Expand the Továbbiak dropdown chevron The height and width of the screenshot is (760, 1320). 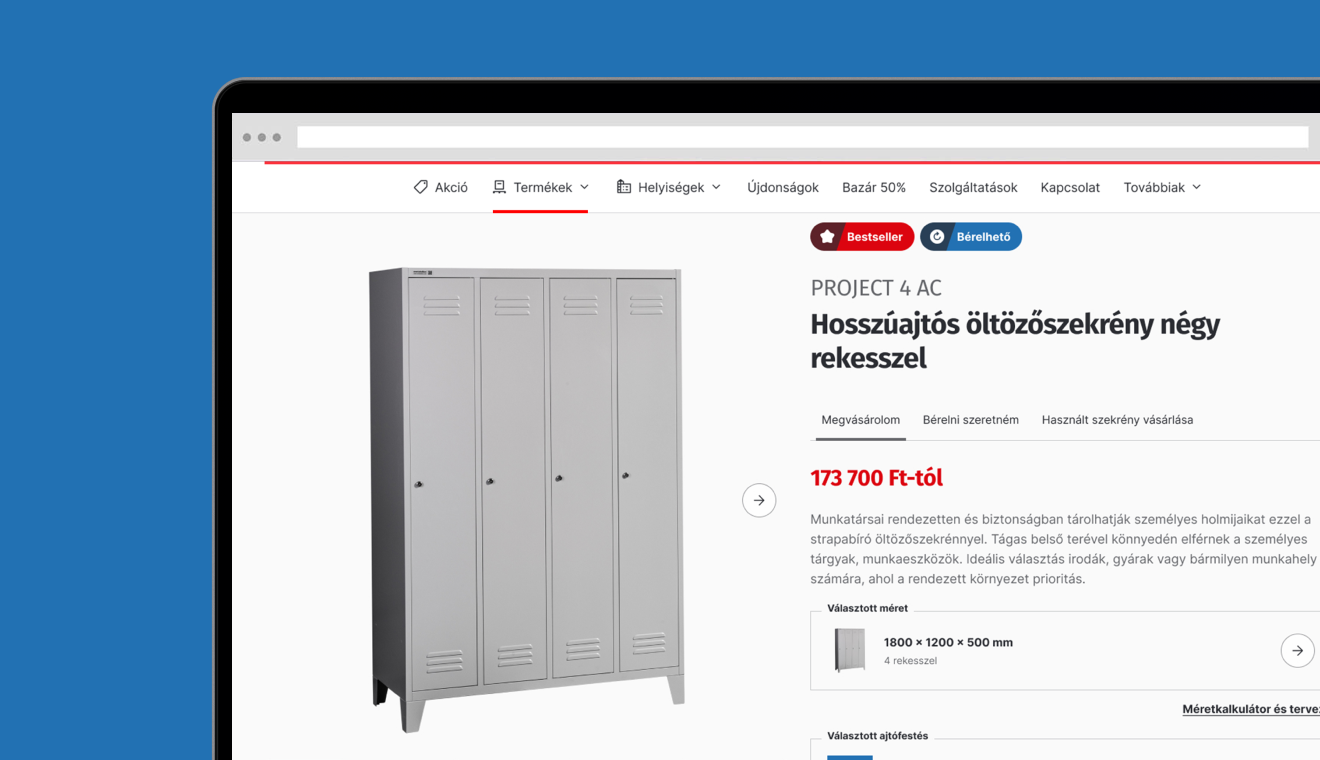click(x=1197, y=187)
